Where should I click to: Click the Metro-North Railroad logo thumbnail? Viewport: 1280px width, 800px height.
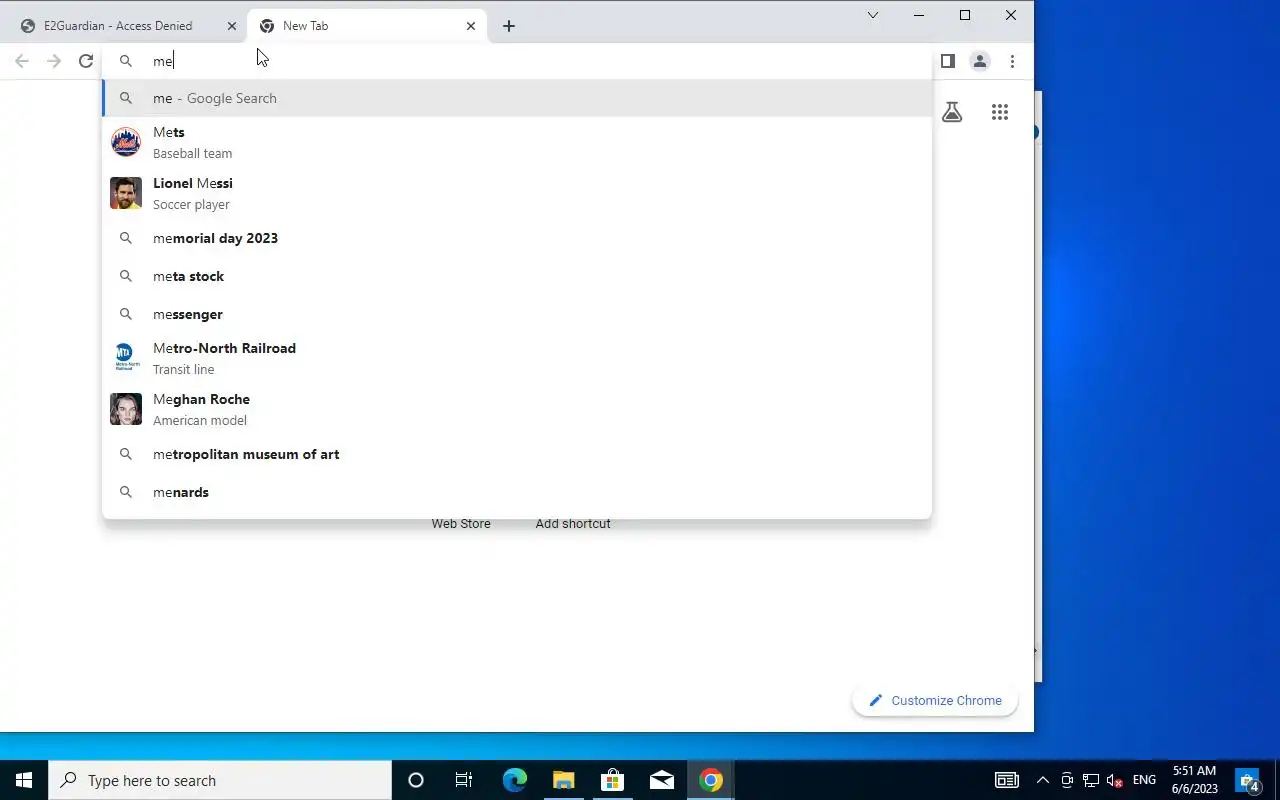126,358
